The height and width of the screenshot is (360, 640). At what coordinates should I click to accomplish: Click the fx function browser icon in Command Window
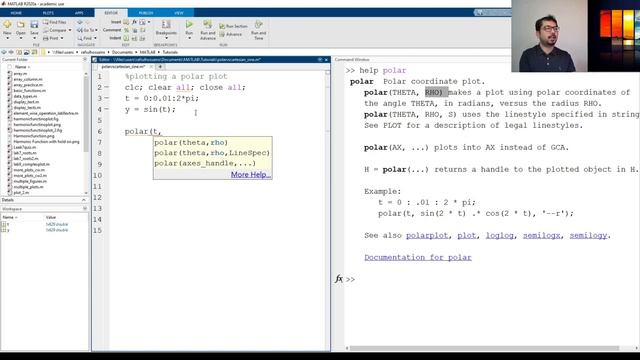[x=338, y=279]
